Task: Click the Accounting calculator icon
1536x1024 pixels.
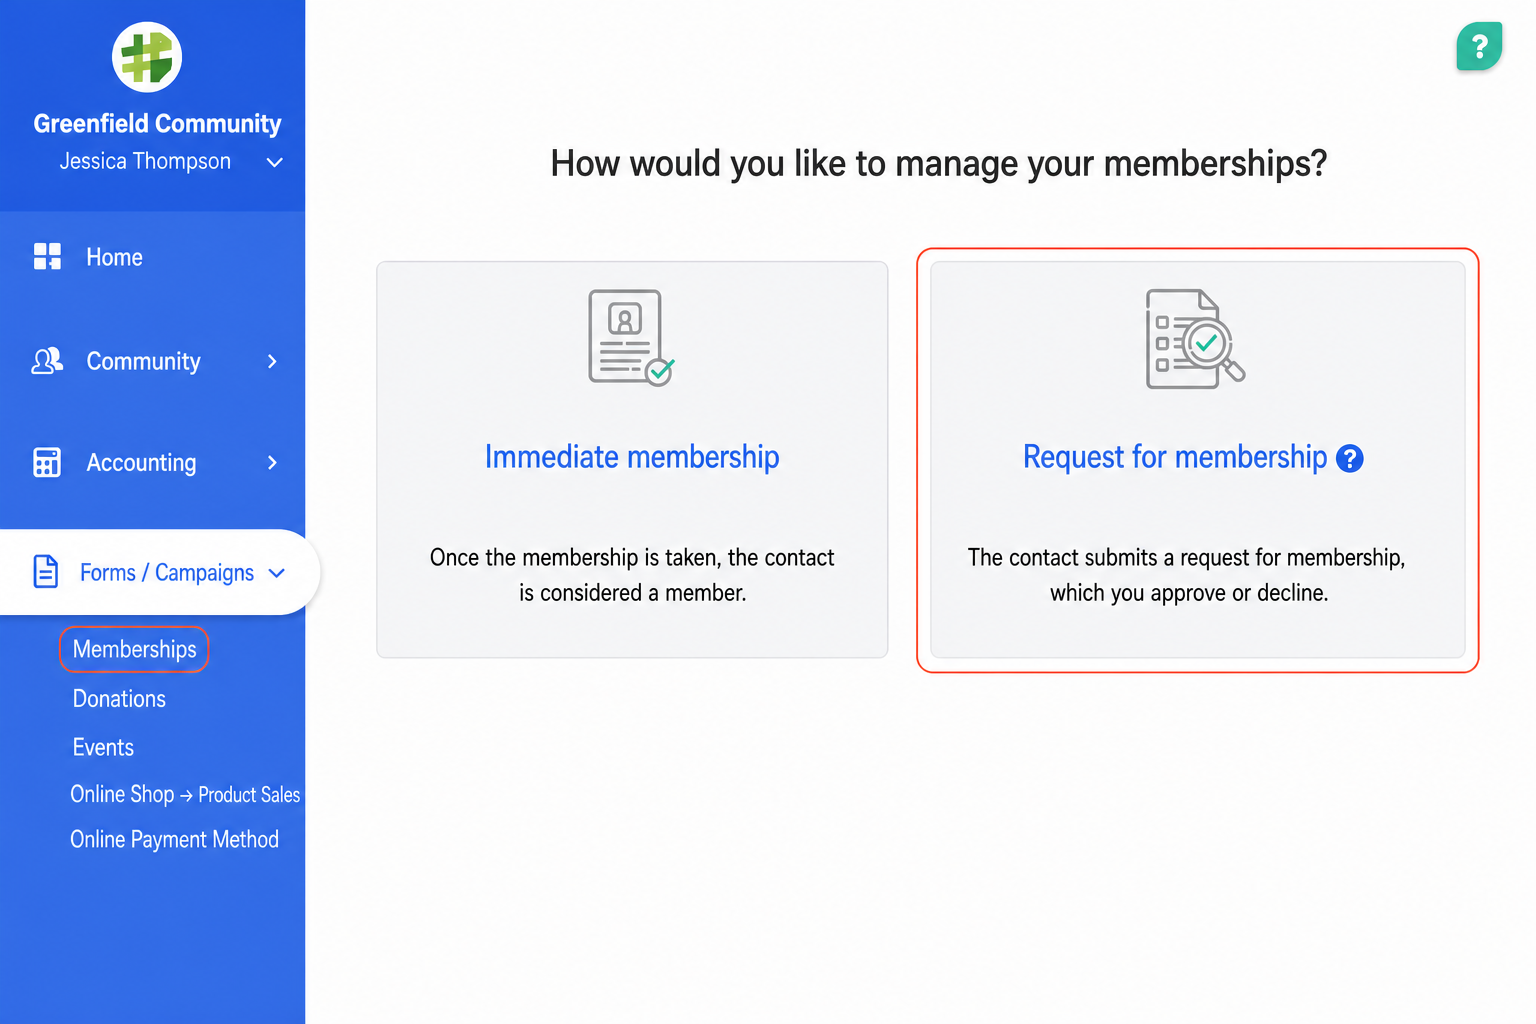Action: click(x=47, y=462)
